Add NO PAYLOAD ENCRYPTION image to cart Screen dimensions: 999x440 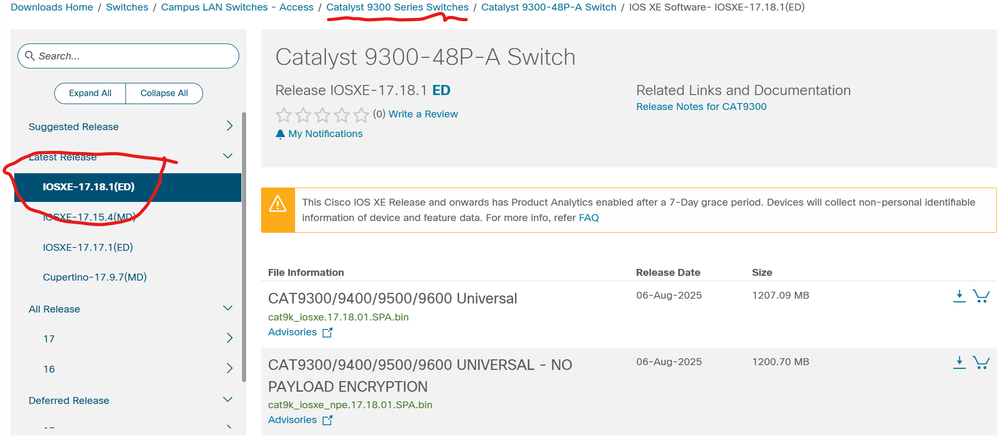click(x=981, y=362)
